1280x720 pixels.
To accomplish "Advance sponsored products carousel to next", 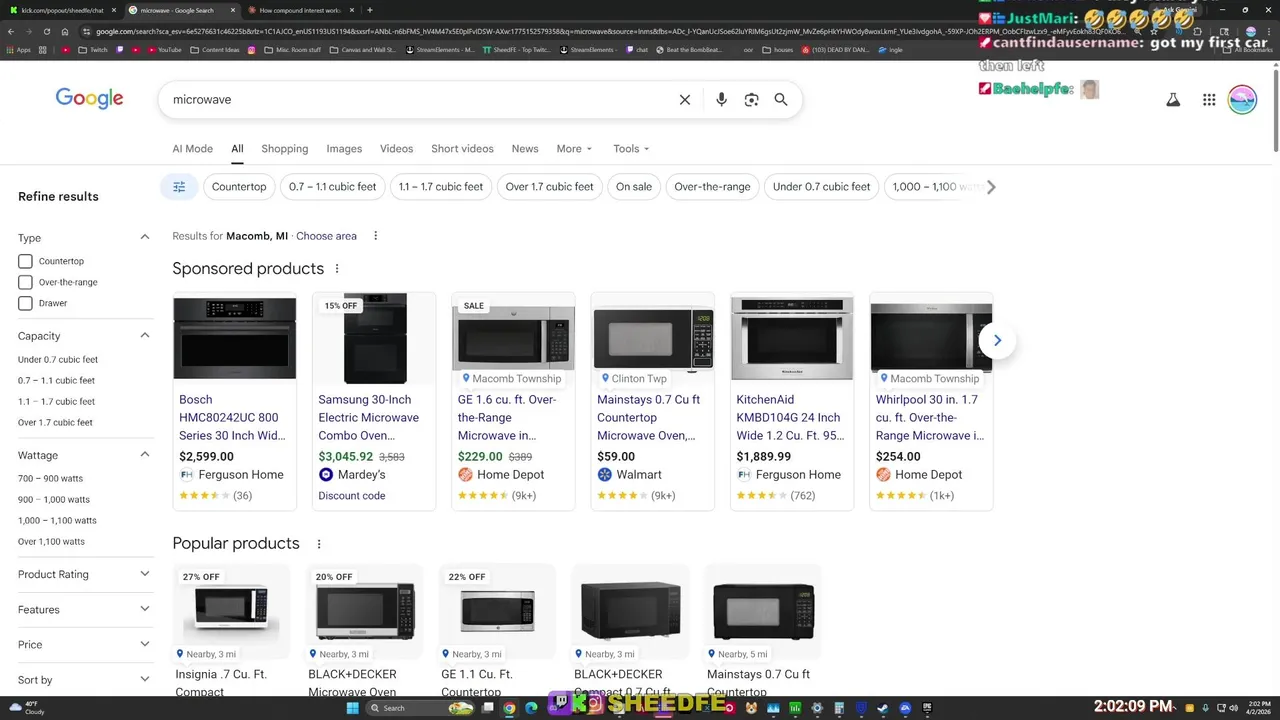I will (997, 341).
